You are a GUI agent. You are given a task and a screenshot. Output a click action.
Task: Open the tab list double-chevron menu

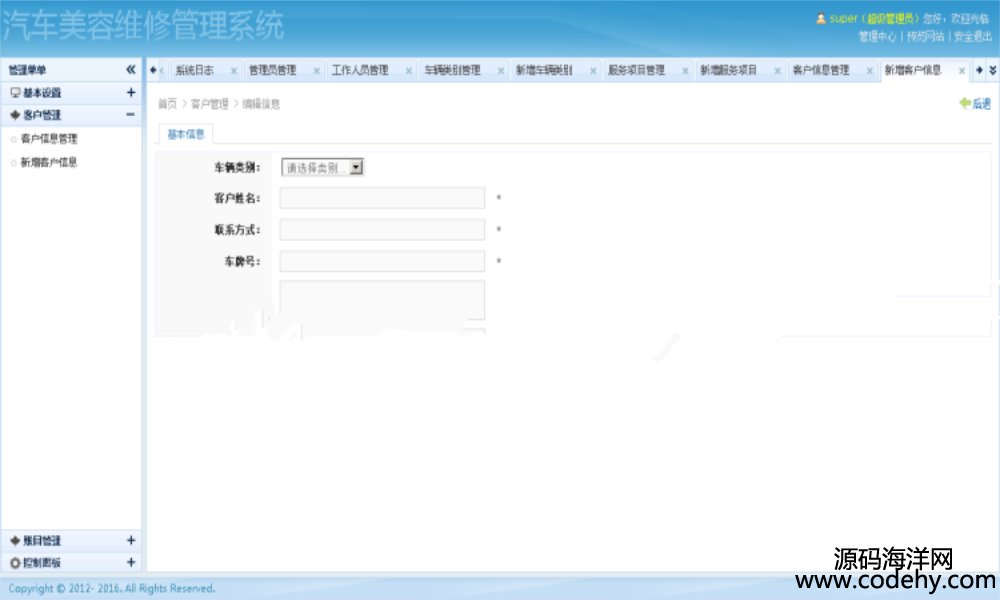pyautogui.click(x=992, y=70)
